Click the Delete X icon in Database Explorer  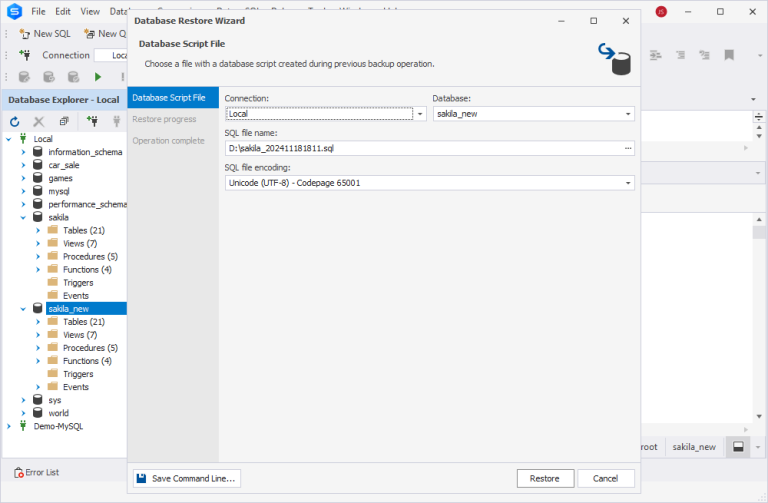click(39, 121)
